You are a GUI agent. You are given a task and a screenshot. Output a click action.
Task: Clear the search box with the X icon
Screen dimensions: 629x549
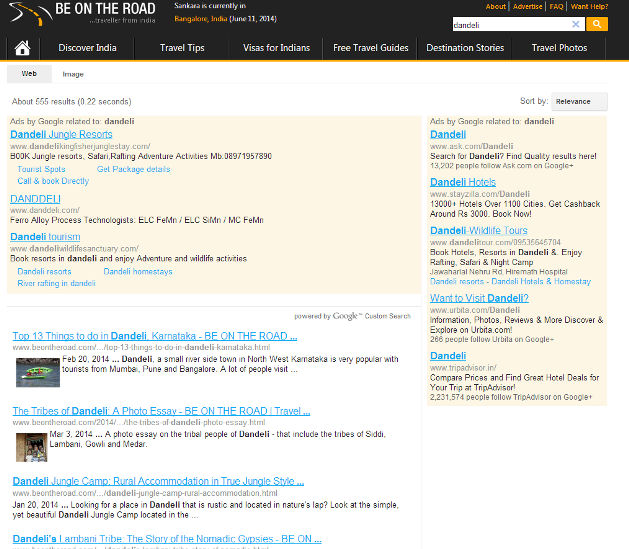576,24
